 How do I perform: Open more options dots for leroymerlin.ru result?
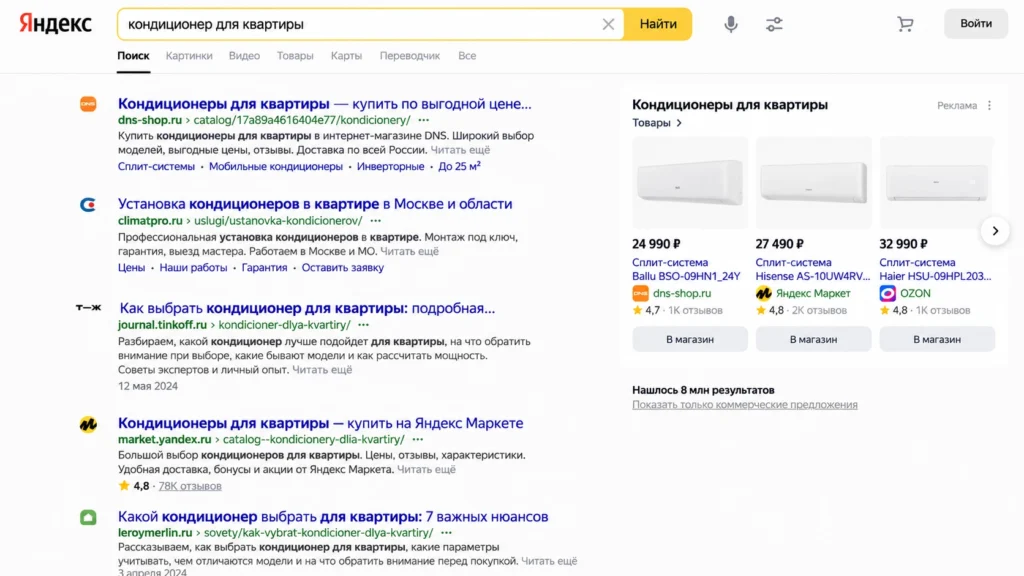pos(446,533)
